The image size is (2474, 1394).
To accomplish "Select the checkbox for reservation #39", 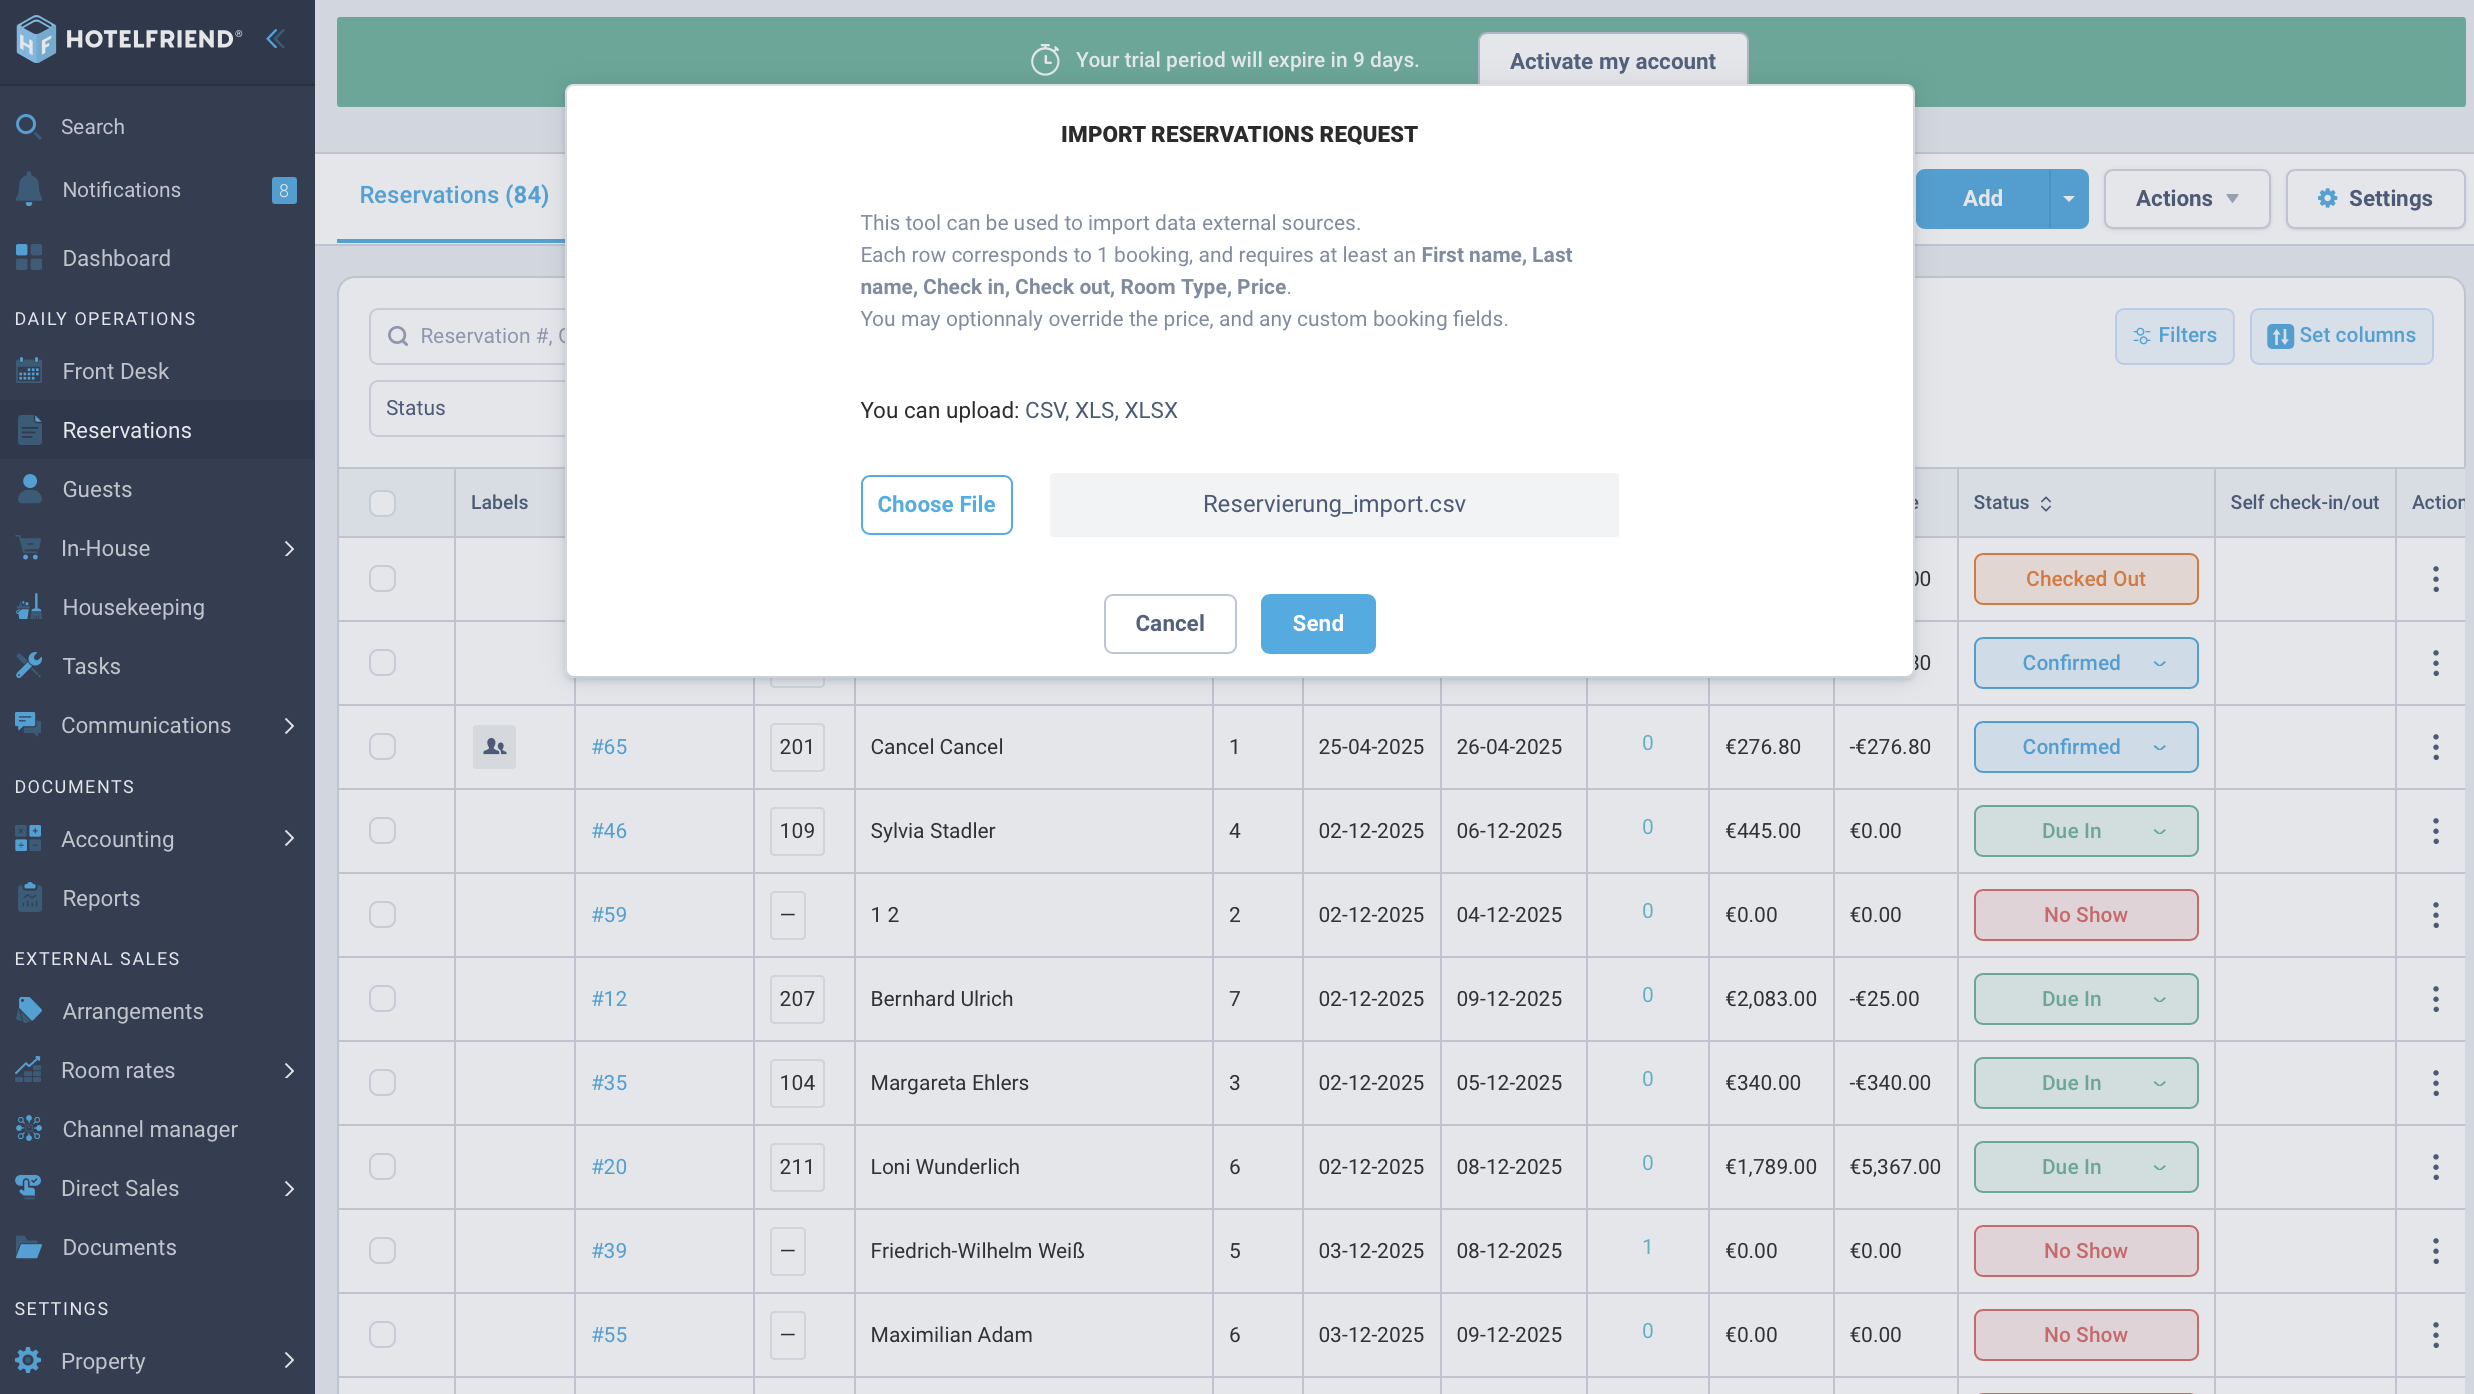I will point(382,1250).
